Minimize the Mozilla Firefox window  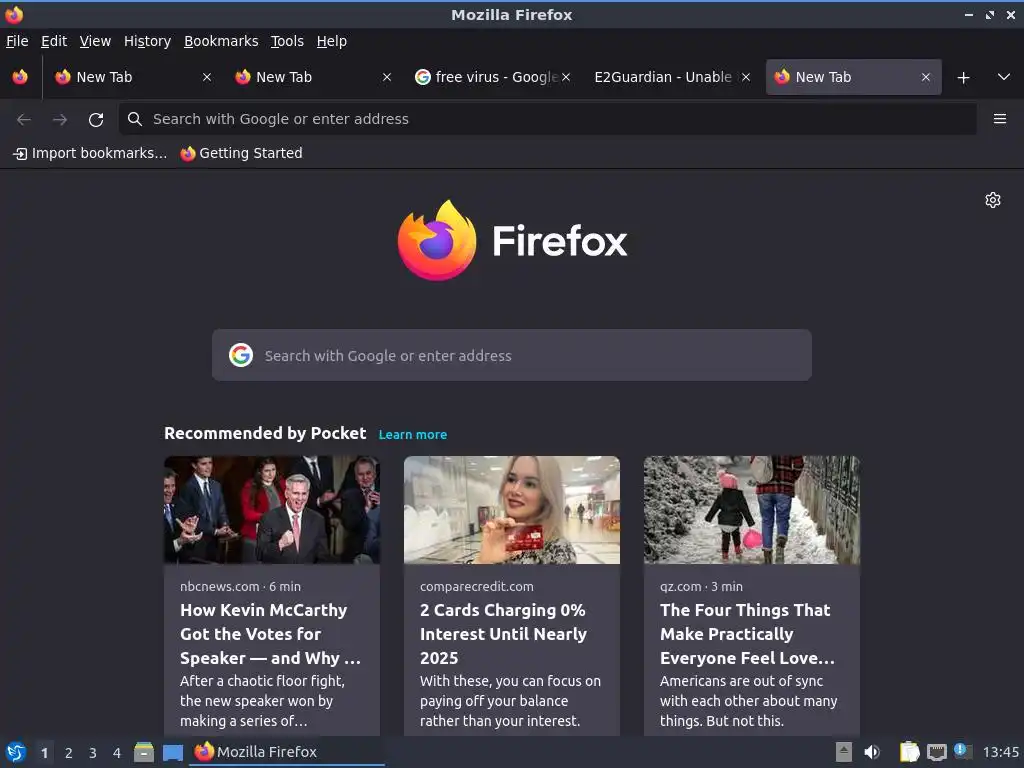pos(968,14)
